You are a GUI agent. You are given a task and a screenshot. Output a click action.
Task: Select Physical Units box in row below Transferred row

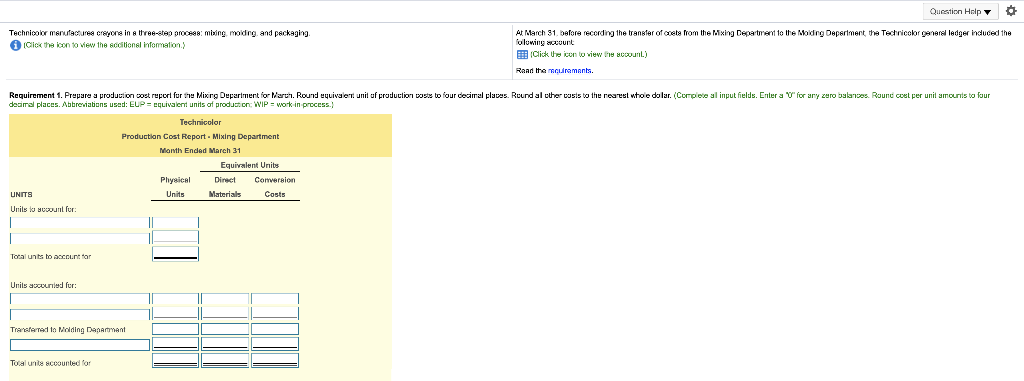[x=175, y=344]
